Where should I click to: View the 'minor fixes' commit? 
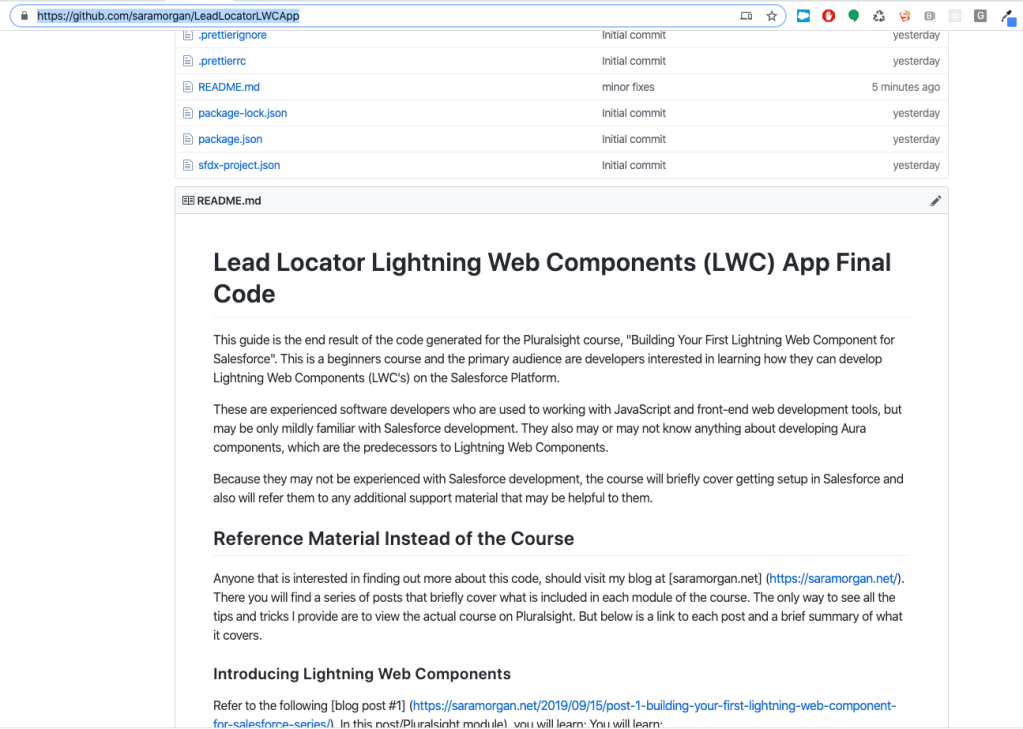coord(628,87)
